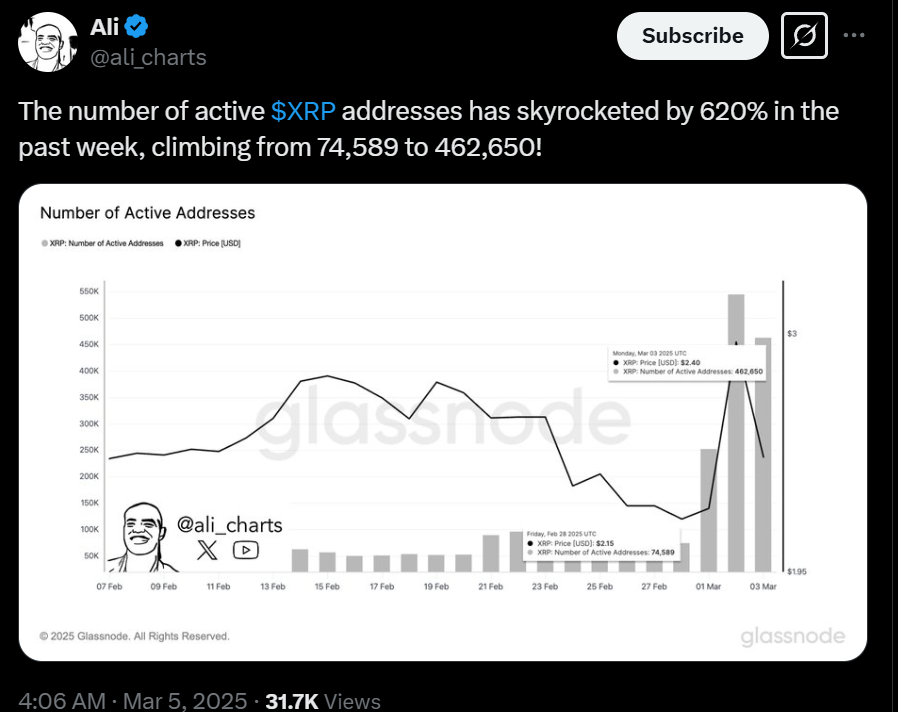Click the X logo in chart watermark

[207, 550]
